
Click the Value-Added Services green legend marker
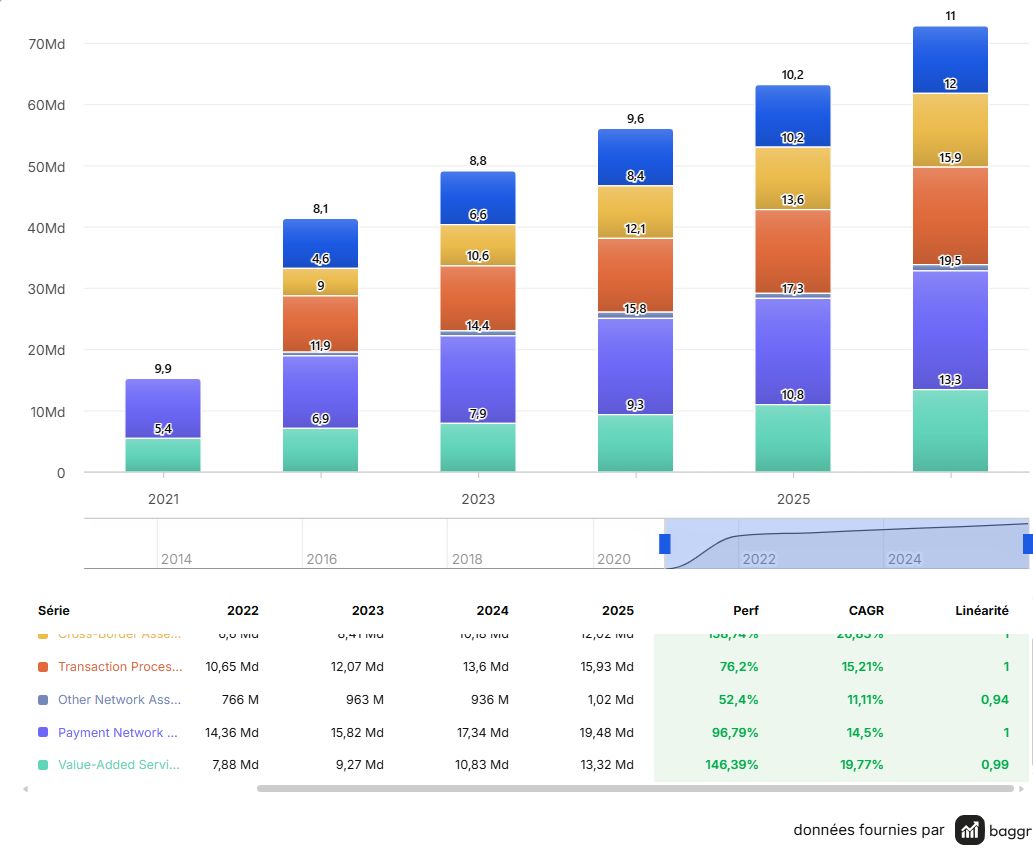click(x=43, y=765)
